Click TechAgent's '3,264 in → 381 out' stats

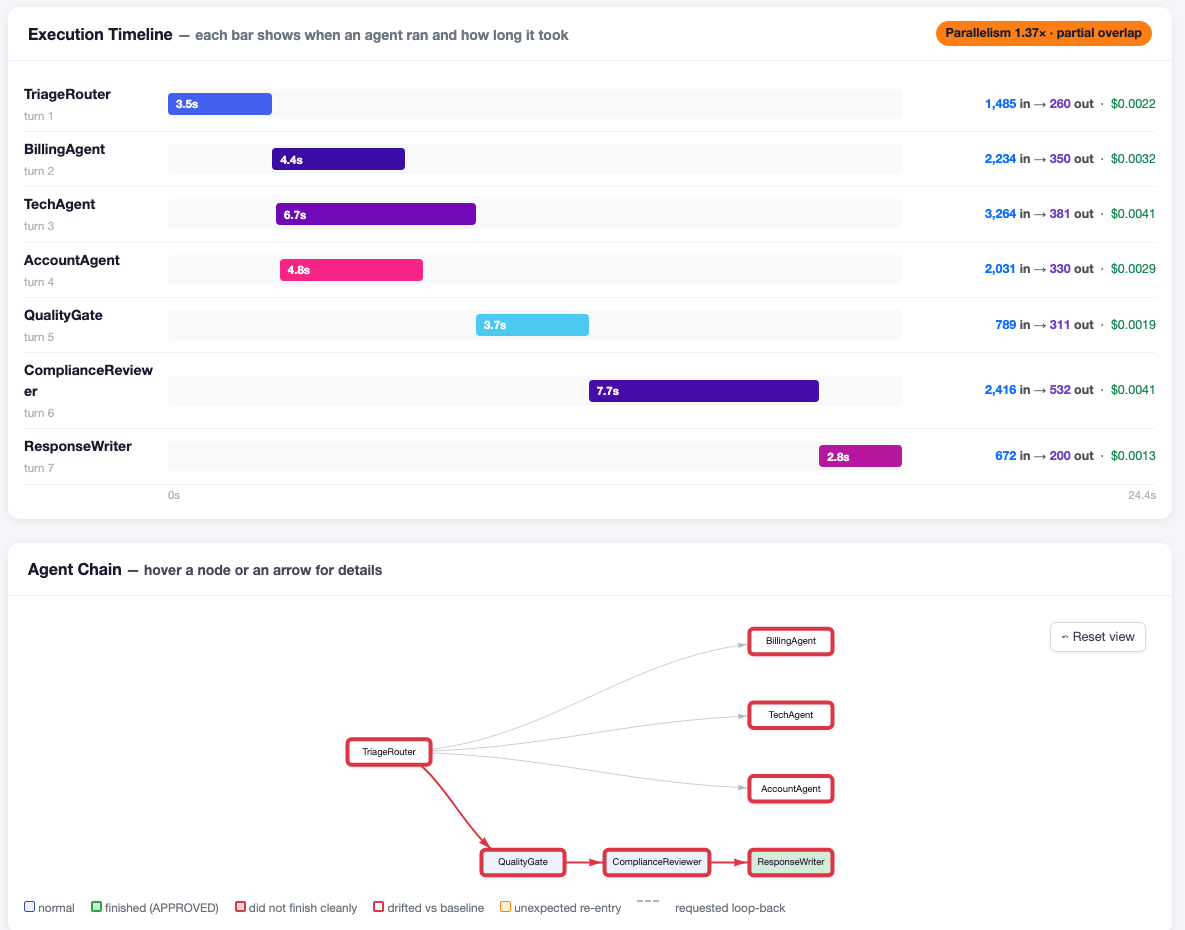tap(1039, 215)
